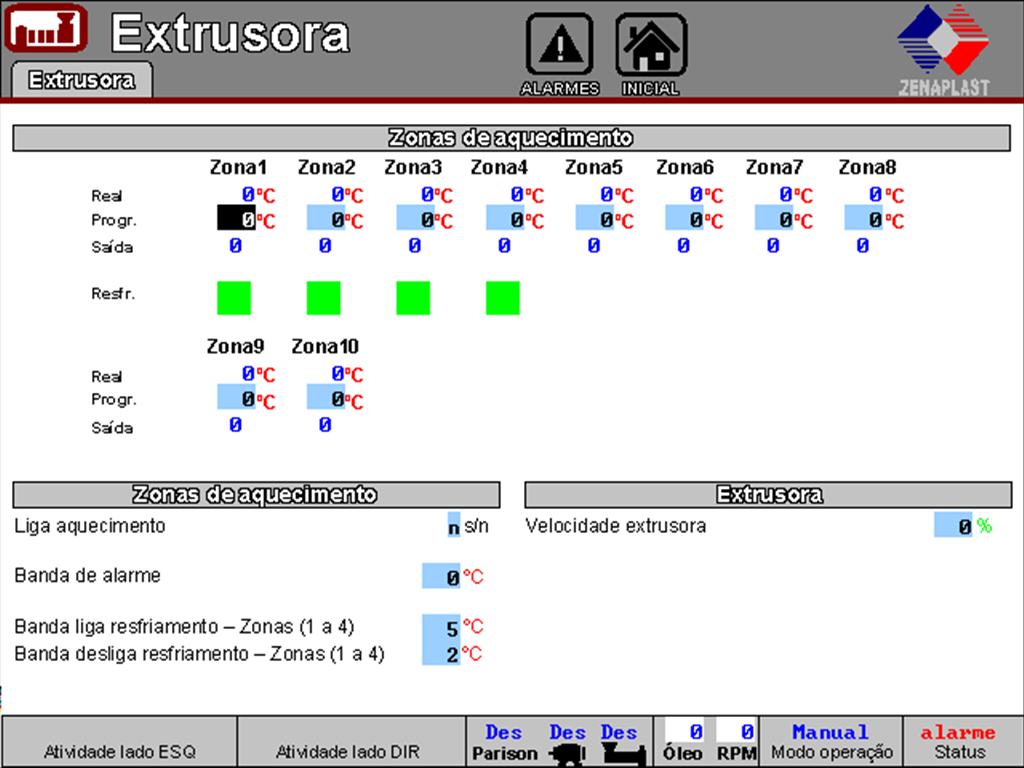
Task: Edit the Velocidade extrusora percentage field
Action: click(x=953, y=525)
